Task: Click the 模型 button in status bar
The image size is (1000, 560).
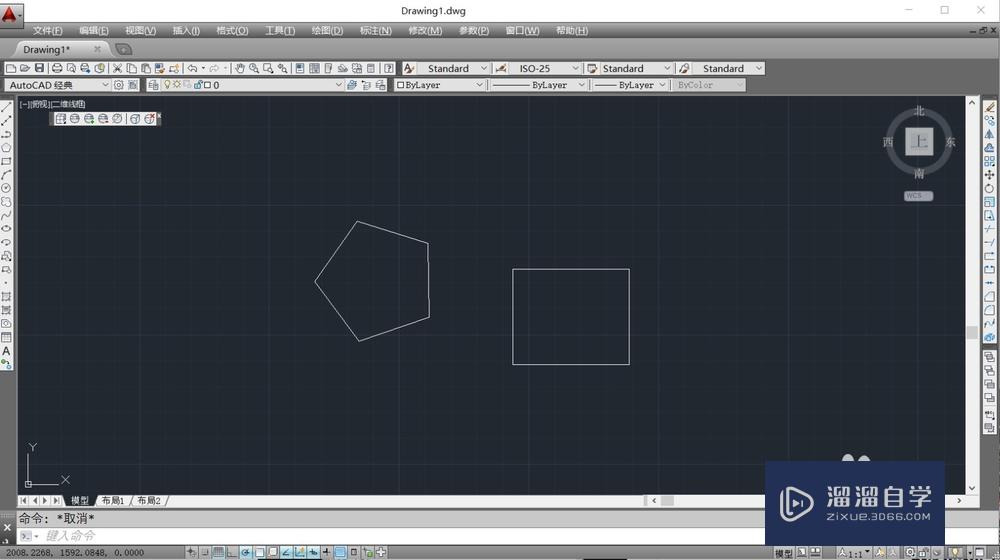Action: click(784, 553)
